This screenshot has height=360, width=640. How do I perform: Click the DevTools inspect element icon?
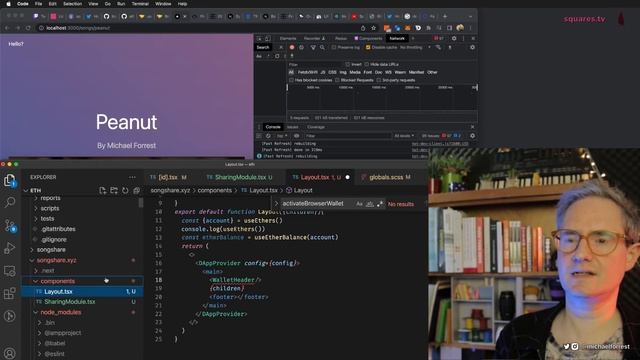(x=259, y=38)
